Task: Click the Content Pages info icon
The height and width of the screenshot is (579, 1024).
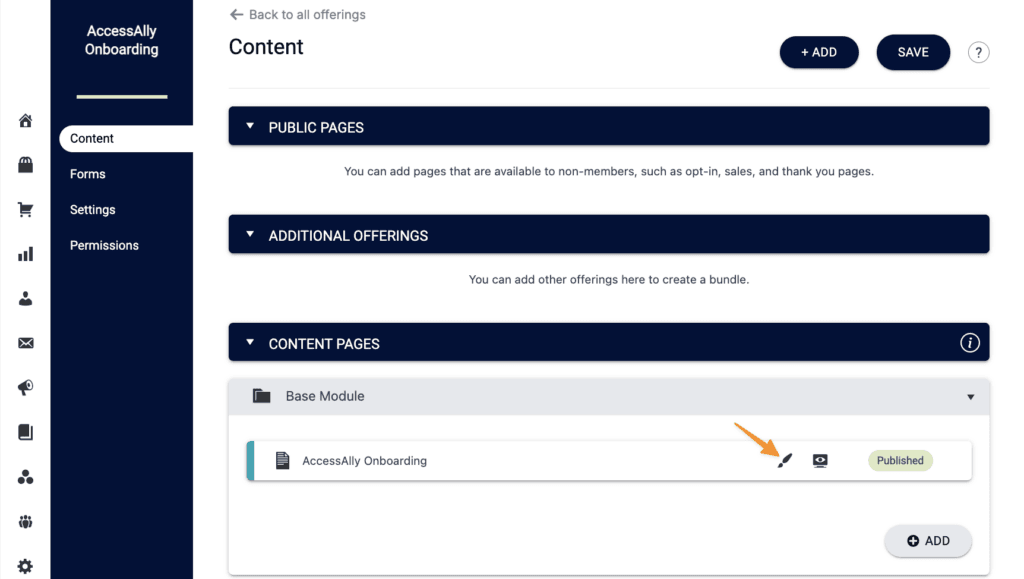Action: [969, 343]
